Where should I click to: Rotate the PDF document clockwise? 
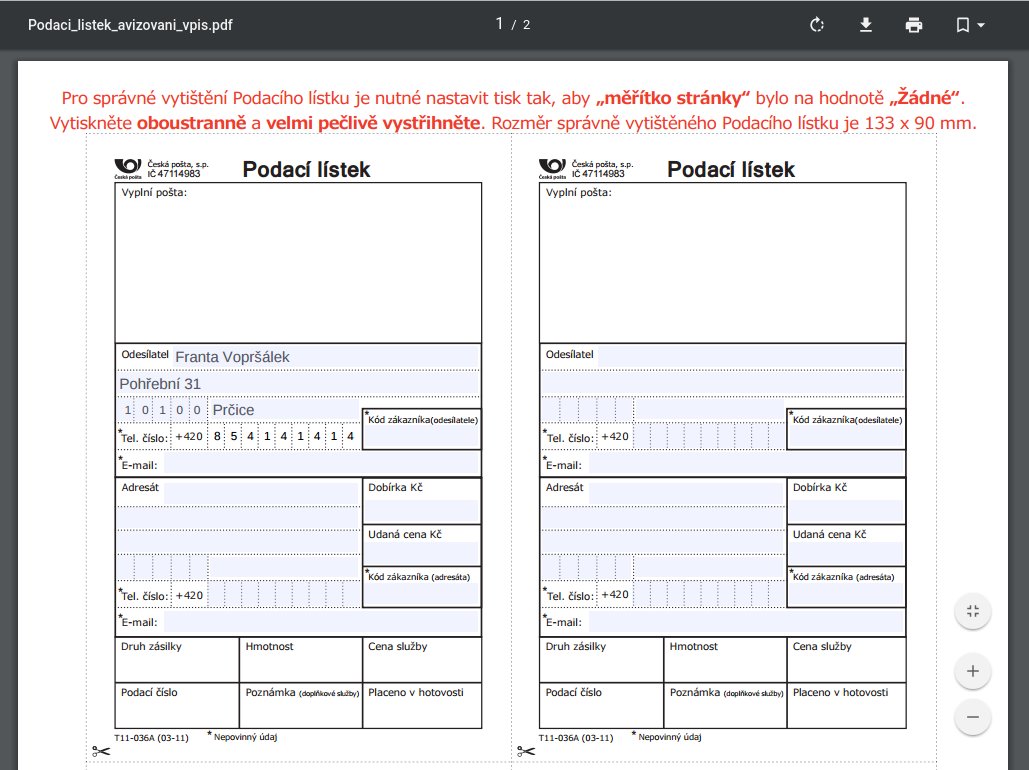pos(817,25)
